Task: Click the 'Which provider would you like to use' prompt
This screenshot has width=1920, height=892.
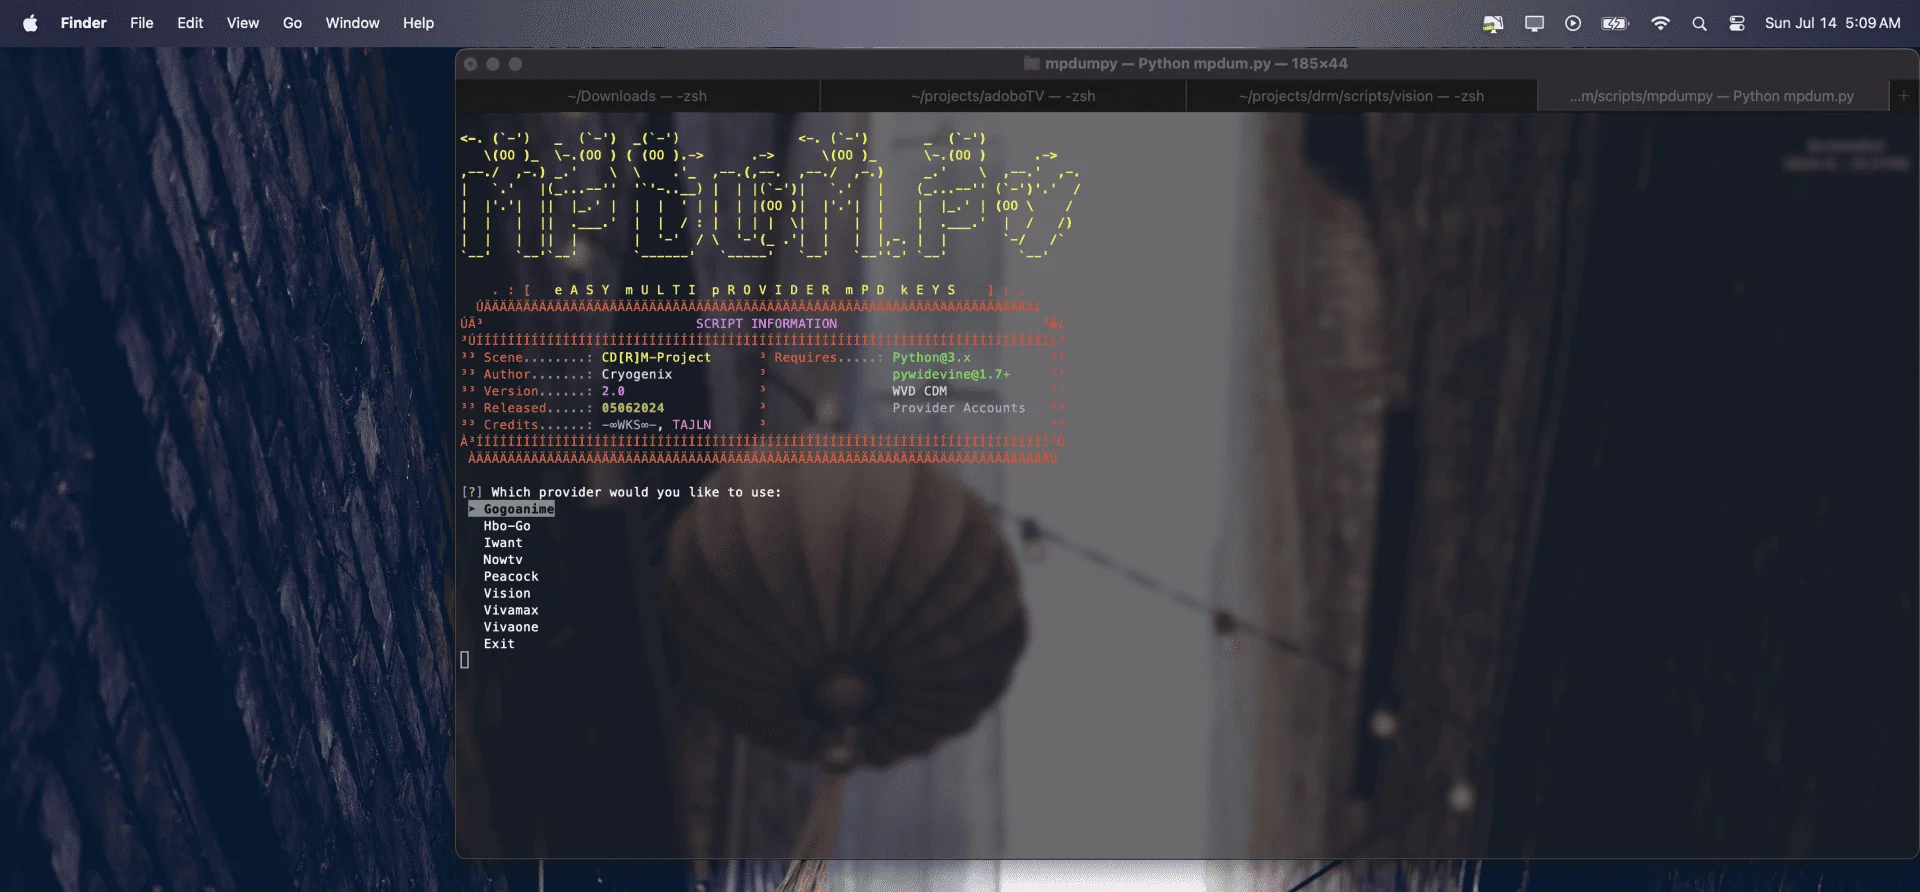Action: (x=636, y=492)
